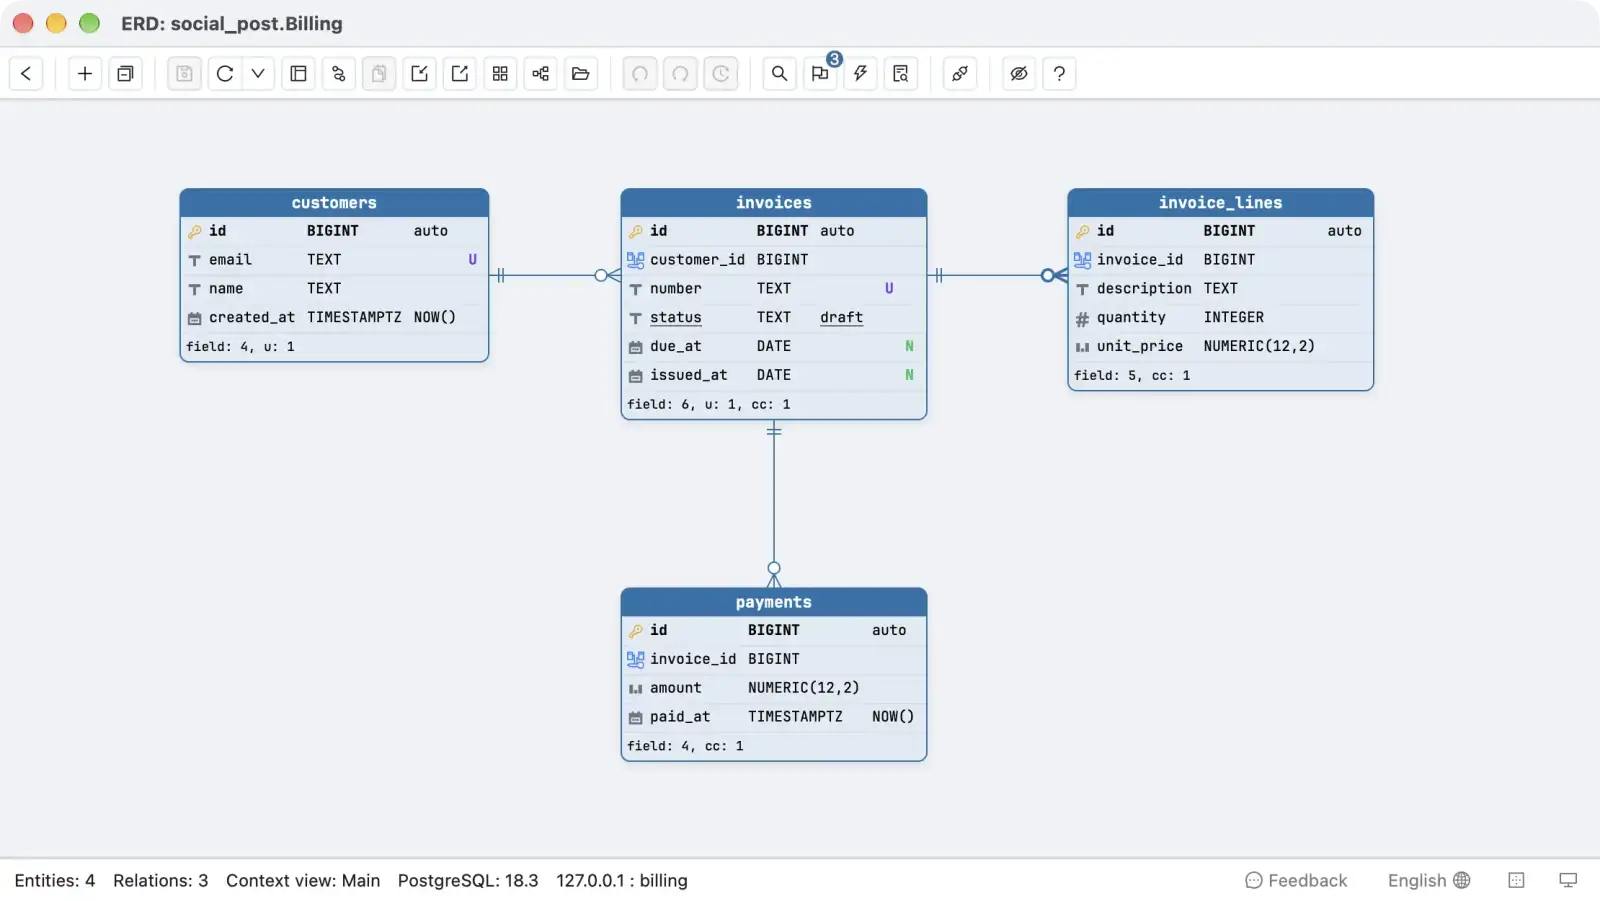Expand the refresh options dropdown arrow
This screenshot has height=901, width=1600.
coord(258,73)
